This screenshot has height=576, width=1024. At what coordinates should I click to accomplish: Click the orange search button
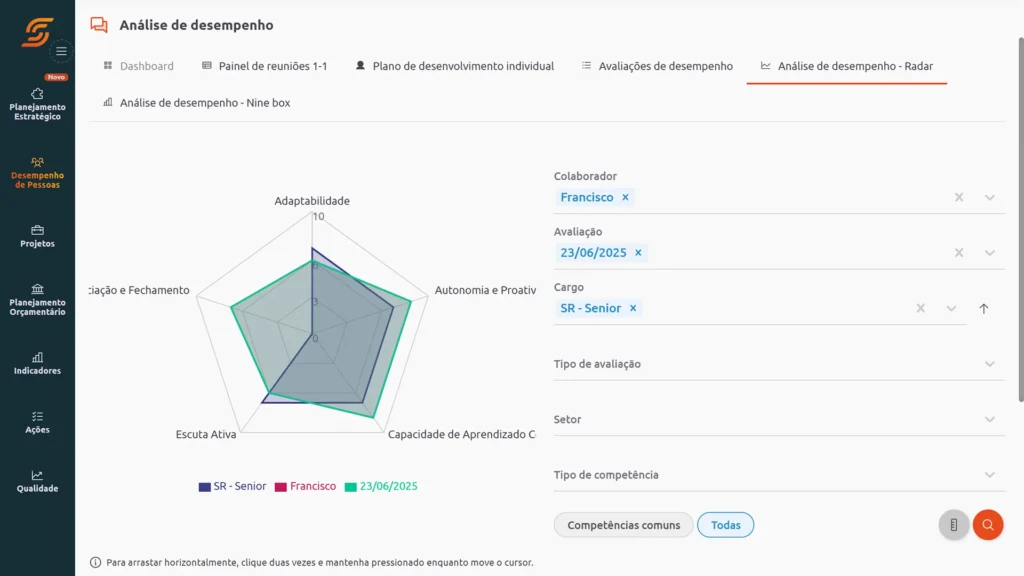point(987,524)
